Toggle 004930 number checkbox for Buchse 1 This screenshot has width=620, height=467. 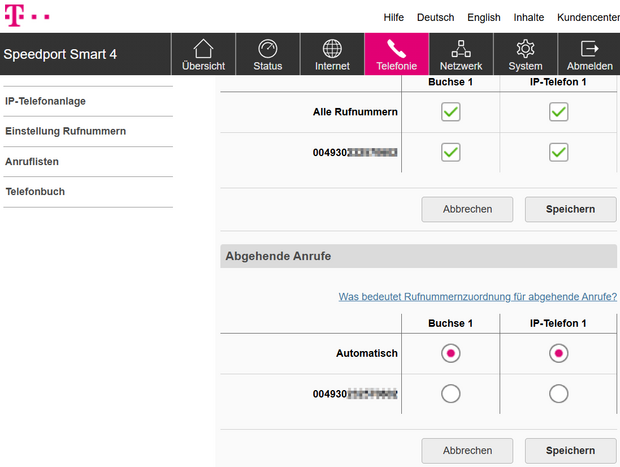pos(451,152)
